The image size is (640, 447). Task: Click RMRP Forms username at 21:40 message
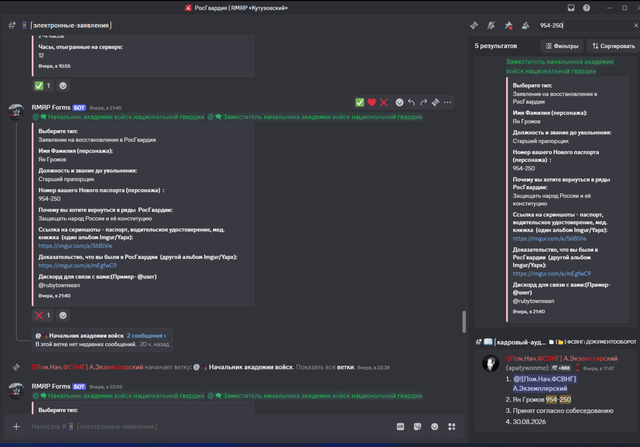coord(51,107)
